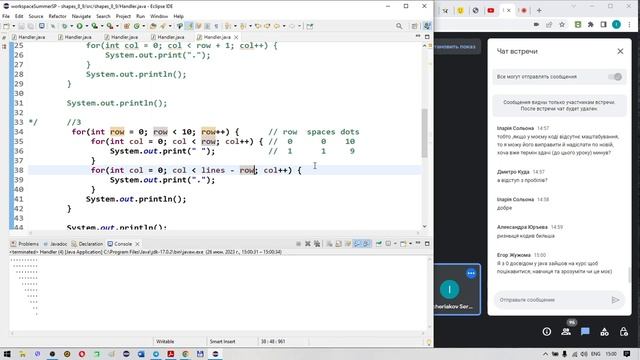
Task: Open the Window menu
Action: [159, 16]
